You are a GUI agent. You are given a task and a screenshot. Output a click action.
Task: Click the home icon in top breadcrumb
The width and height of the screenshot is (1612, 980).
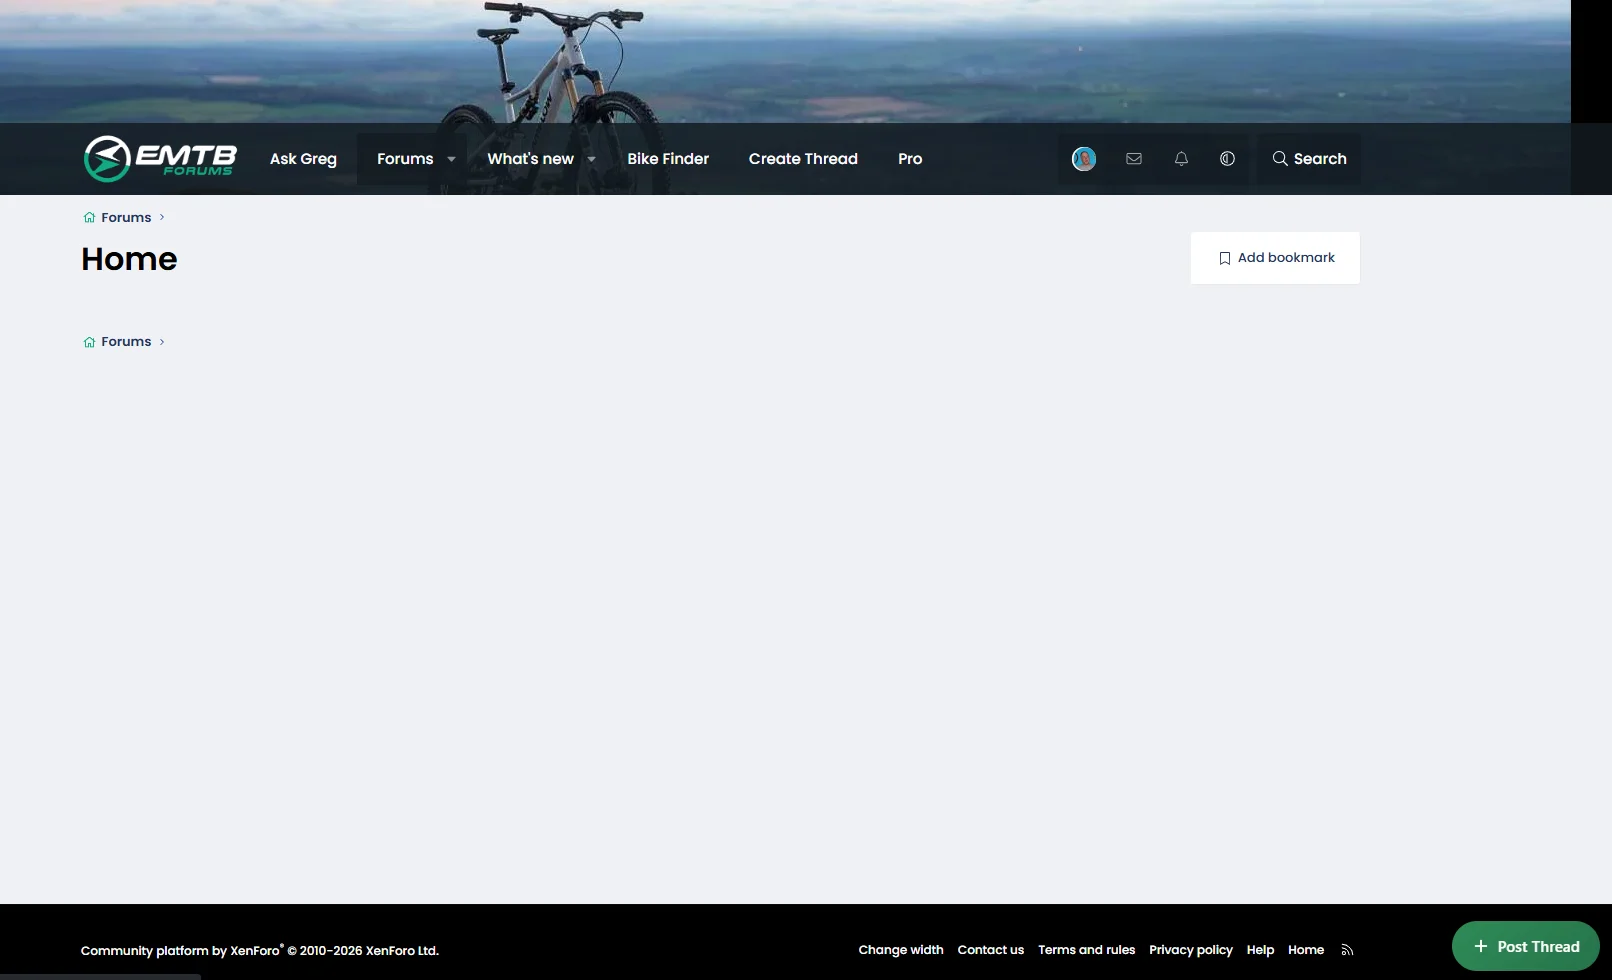coord(89,217)
